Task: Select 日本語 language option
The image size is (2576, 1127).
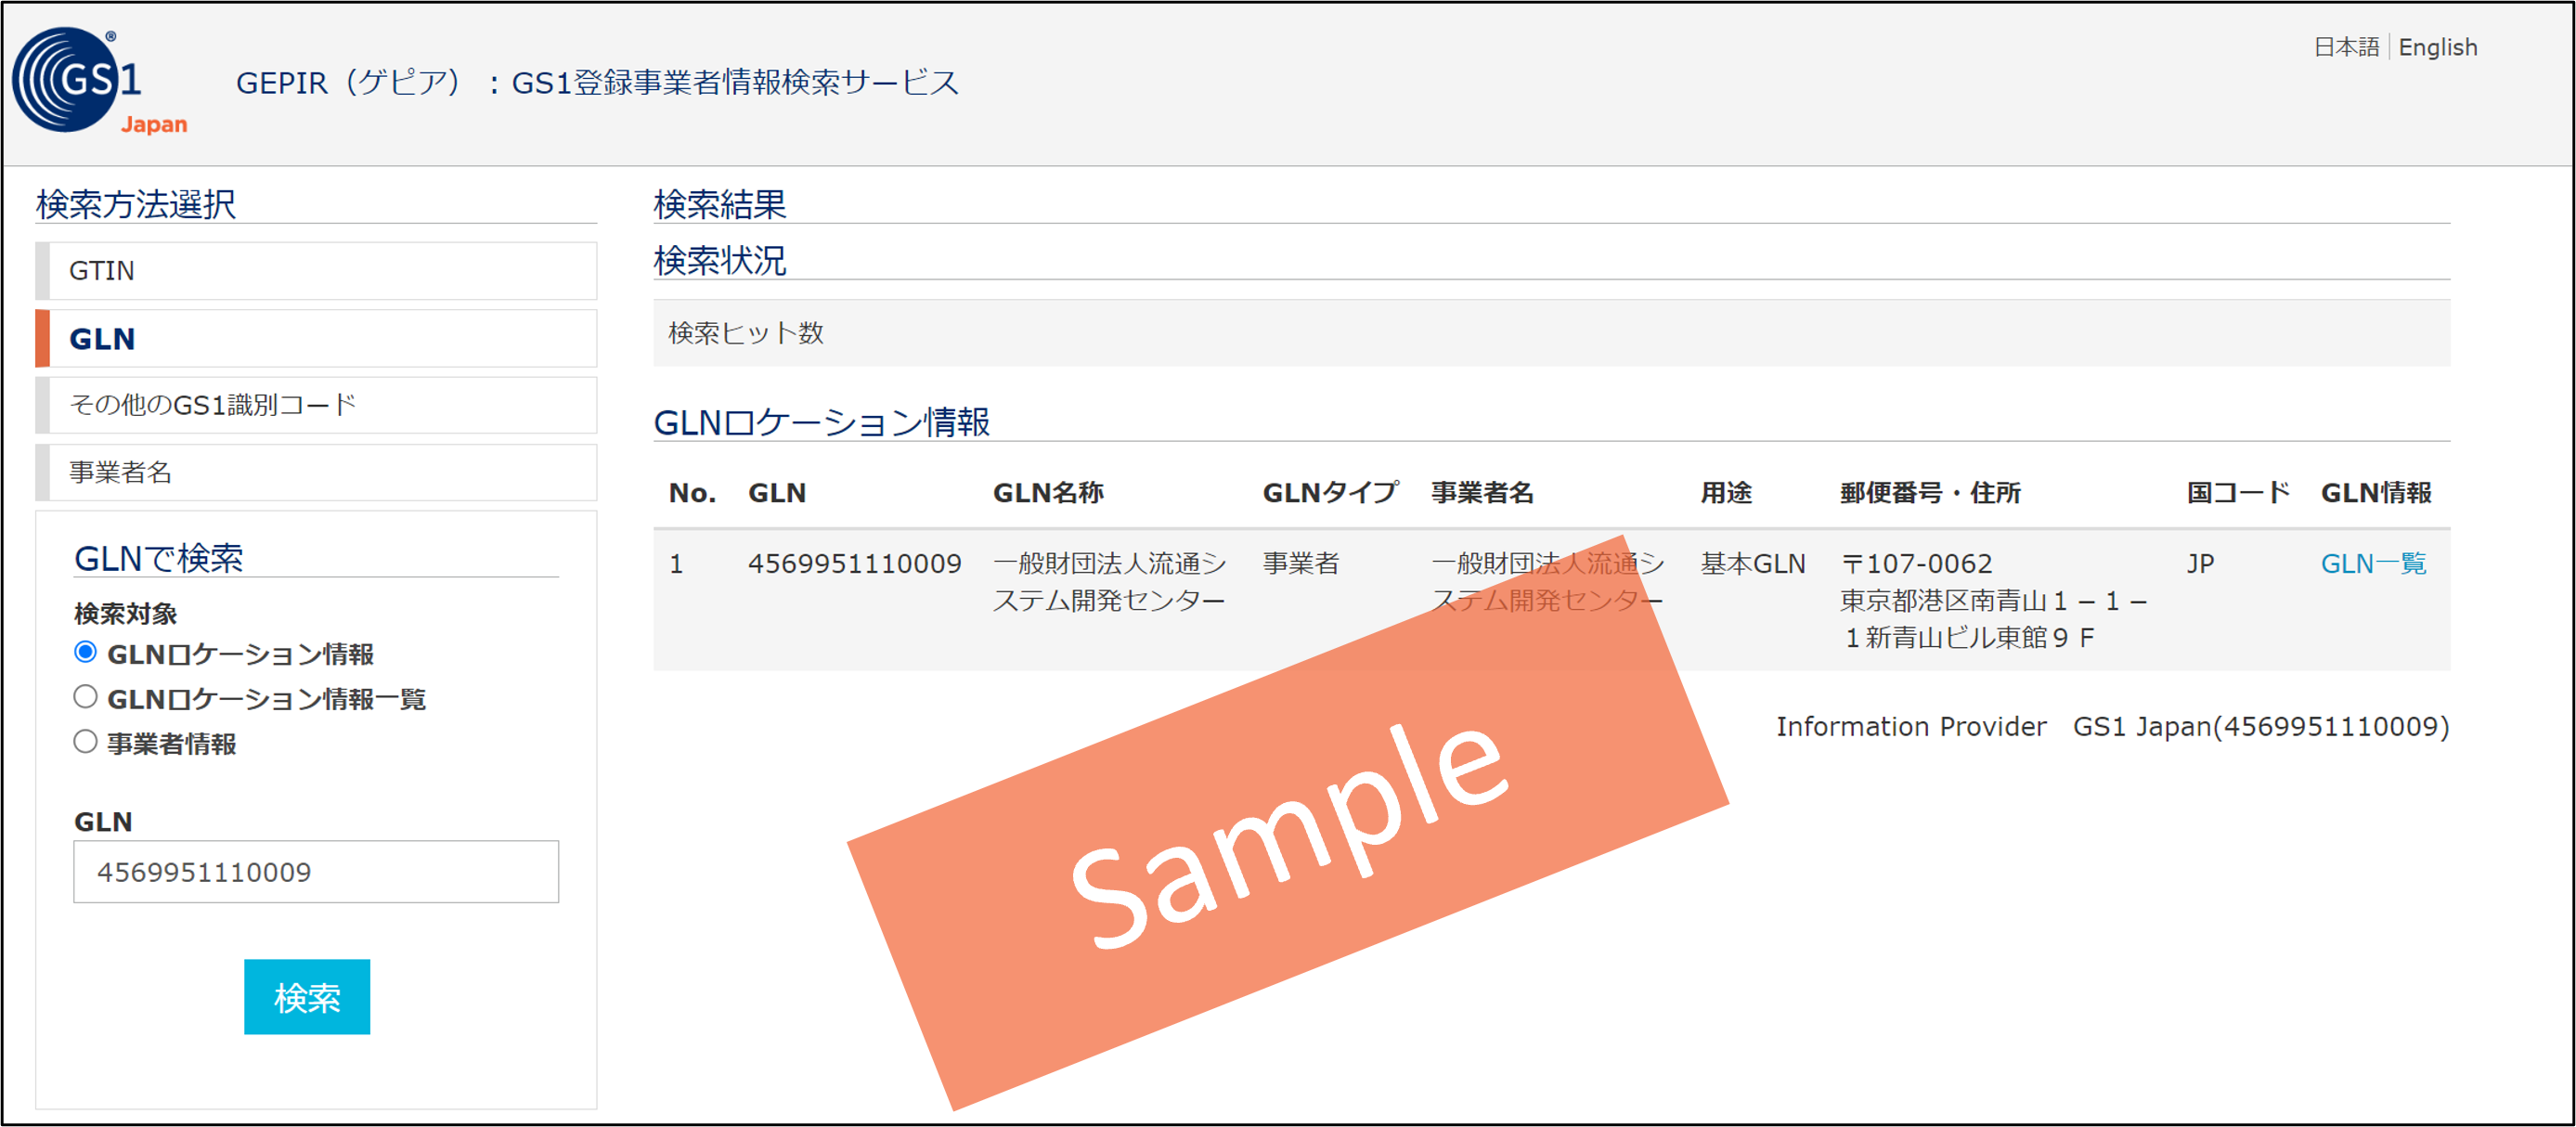Action: pyautogui.click(x=2347, y=45)
